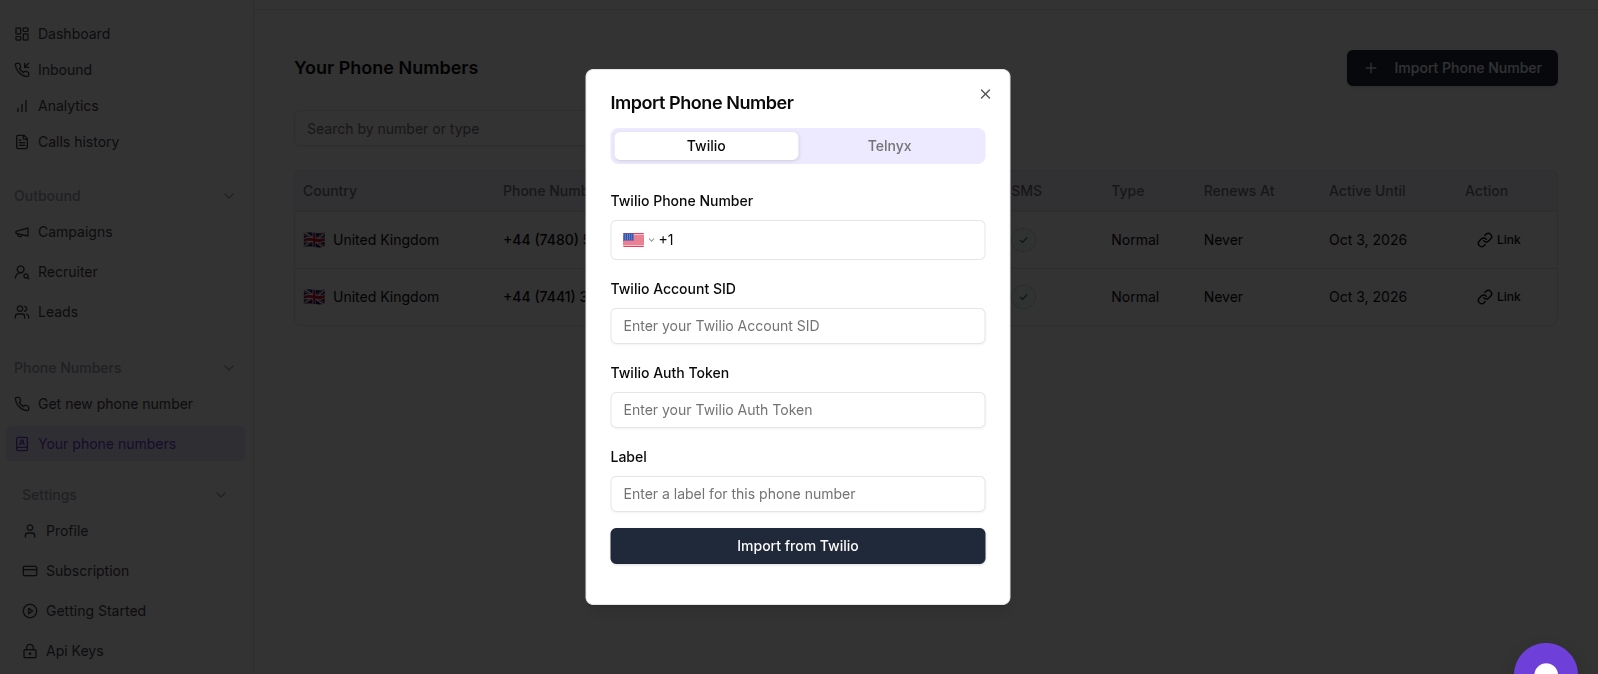Close the Import Phone Number dialog
This screenshot has height=674, width=1598.
coord(985,94)
